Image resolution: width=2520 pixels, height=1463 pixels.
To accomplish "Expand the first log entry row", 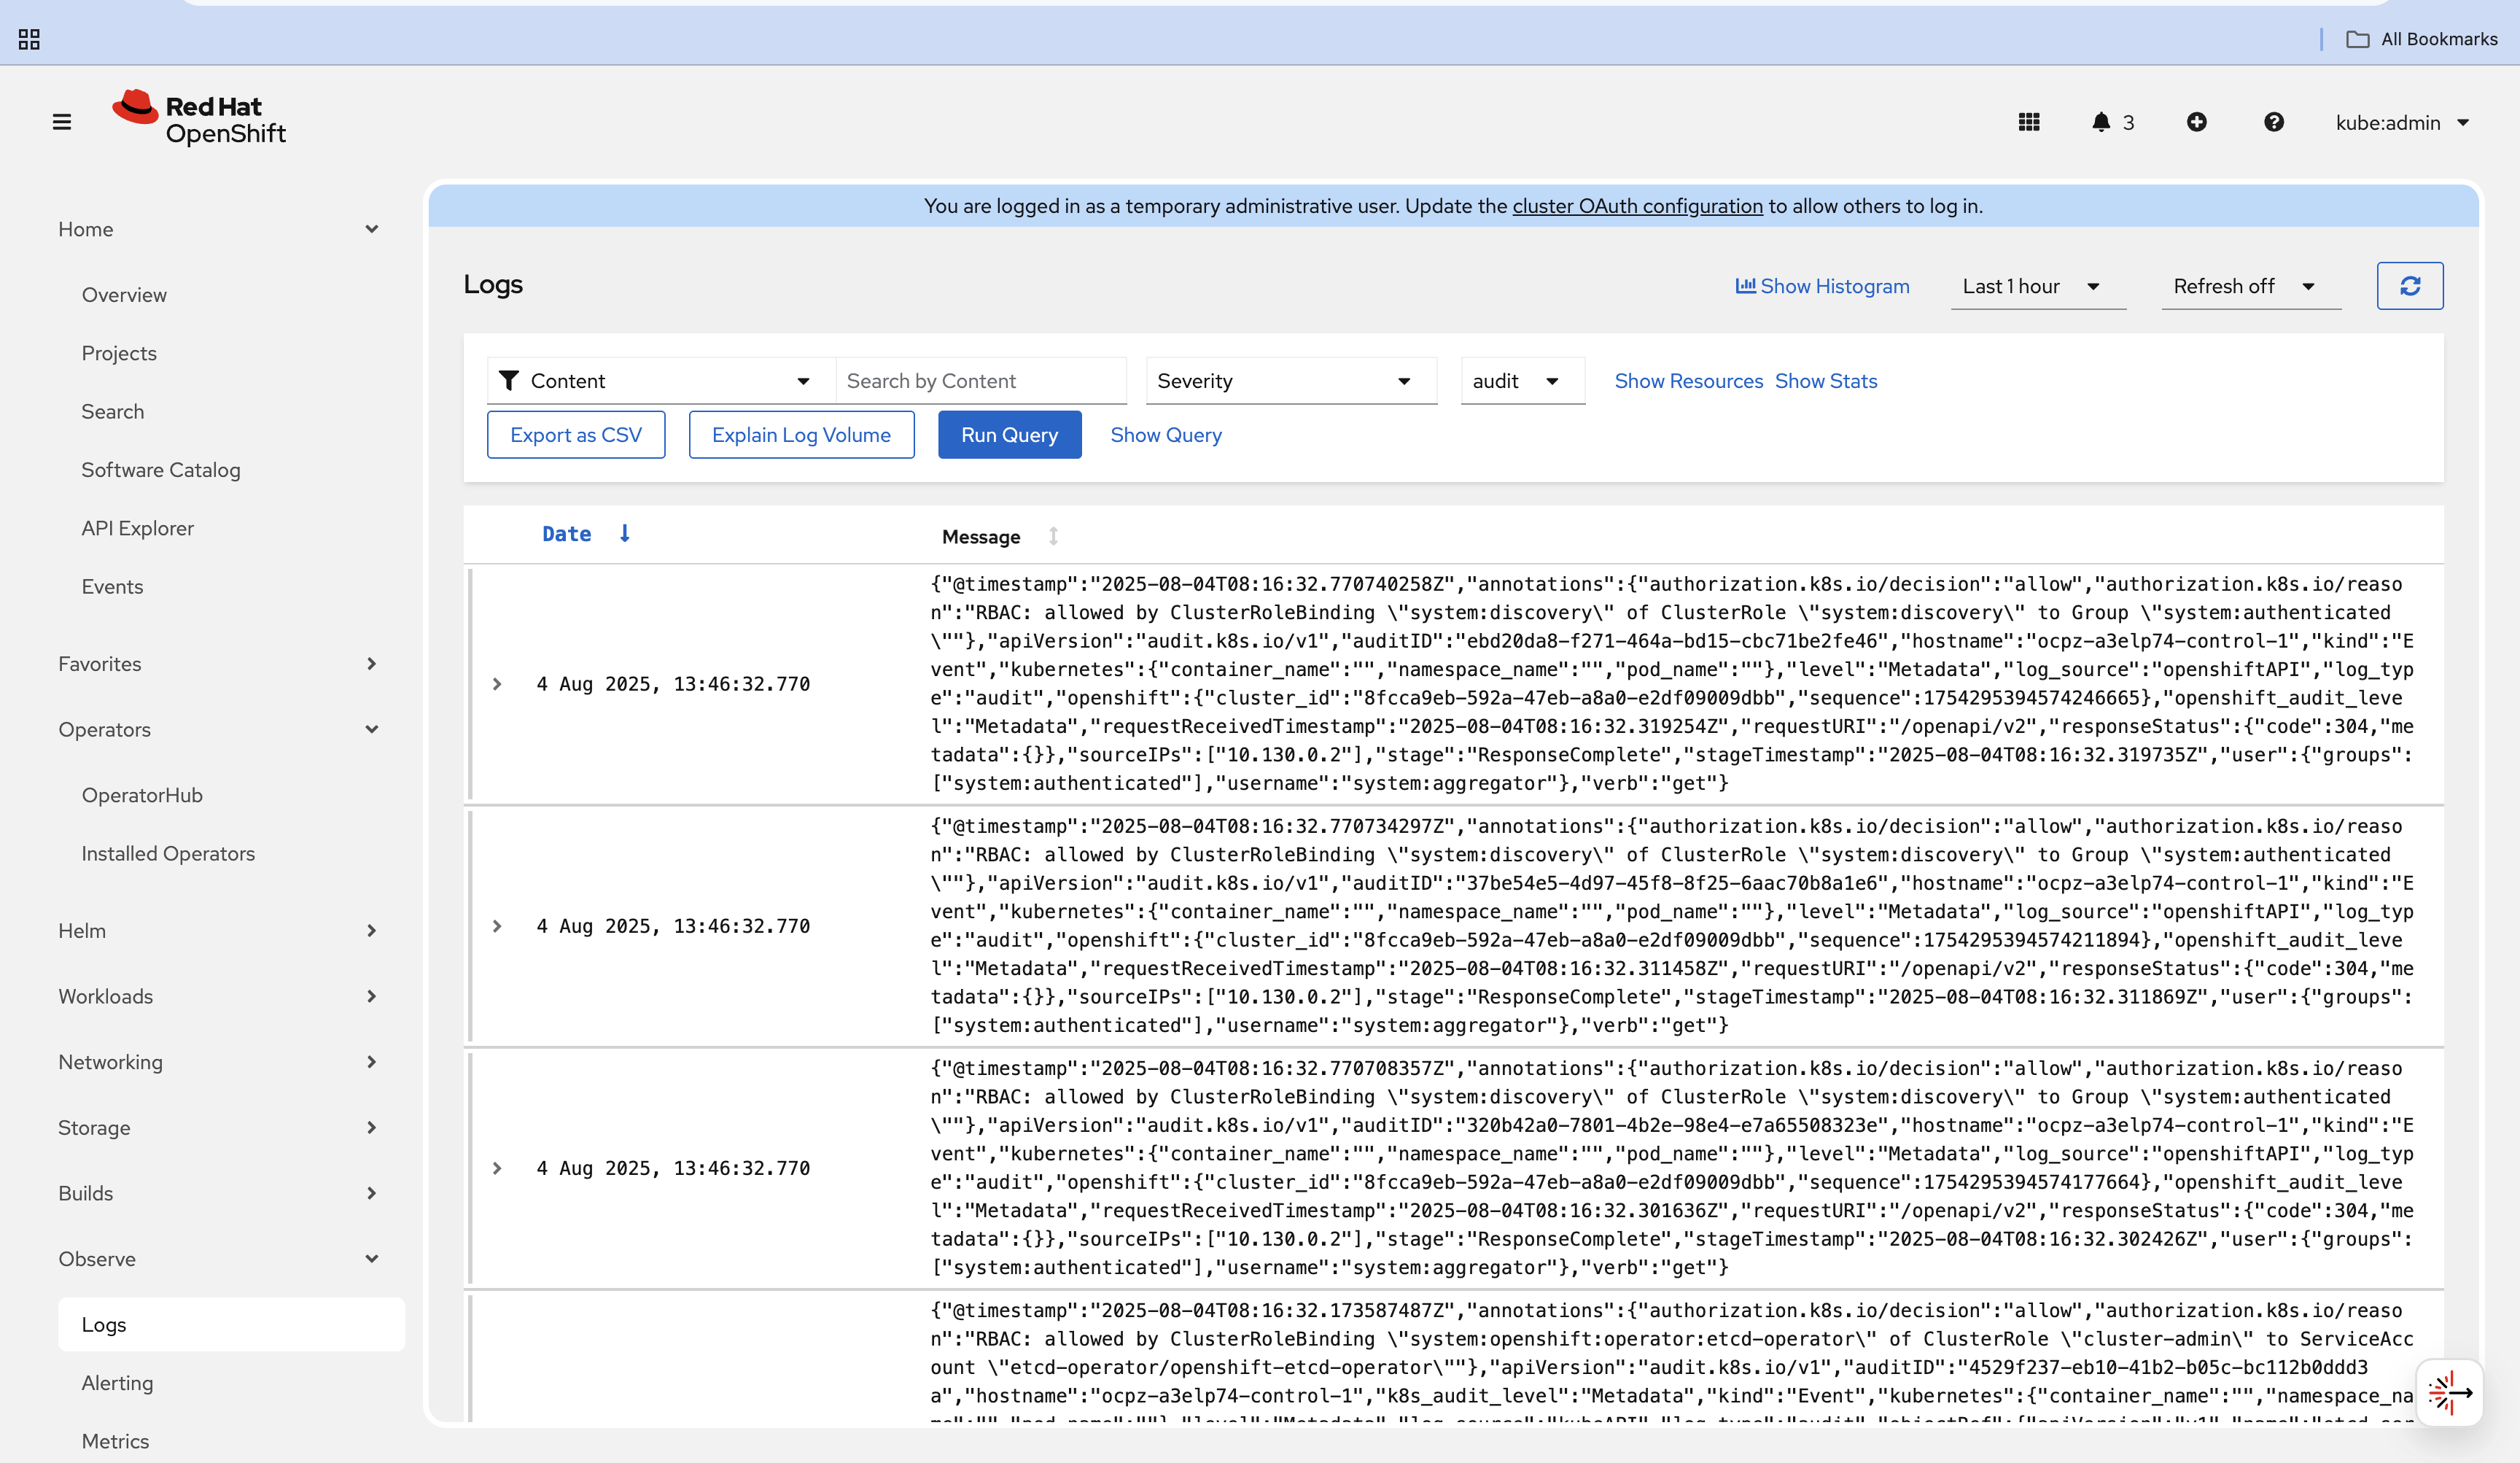I will (x=497, y=684).
